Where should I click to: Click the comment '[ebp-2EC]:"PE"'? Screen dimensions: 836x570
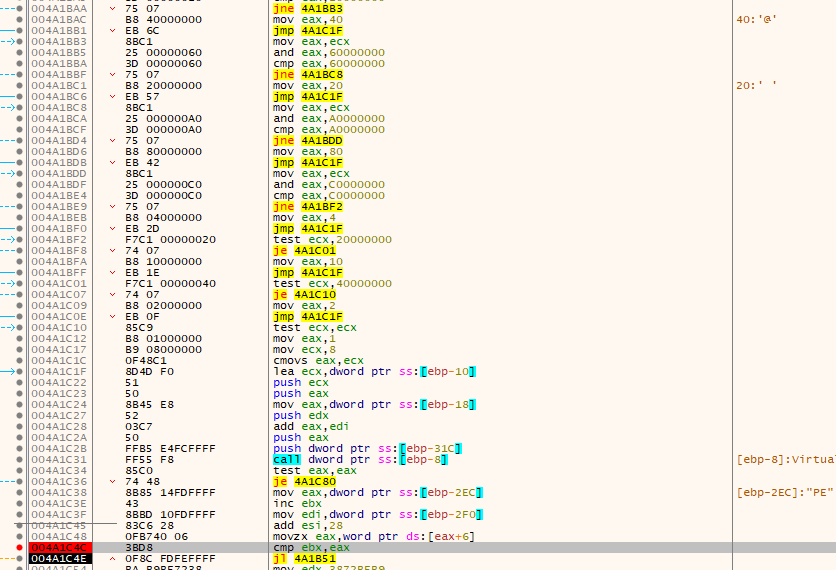pyautogui.click(x=784, y=493)
